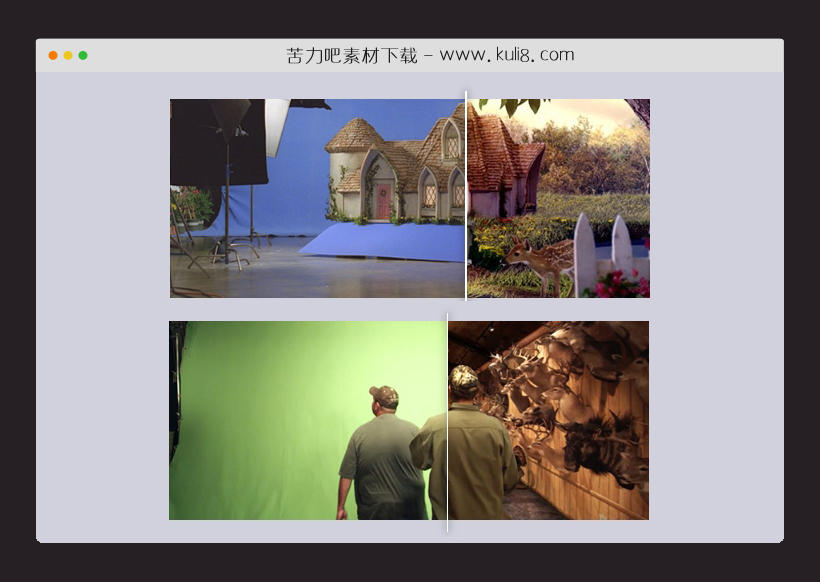
Task: Click the orange close dot in title bar
Action: [53, 55]
